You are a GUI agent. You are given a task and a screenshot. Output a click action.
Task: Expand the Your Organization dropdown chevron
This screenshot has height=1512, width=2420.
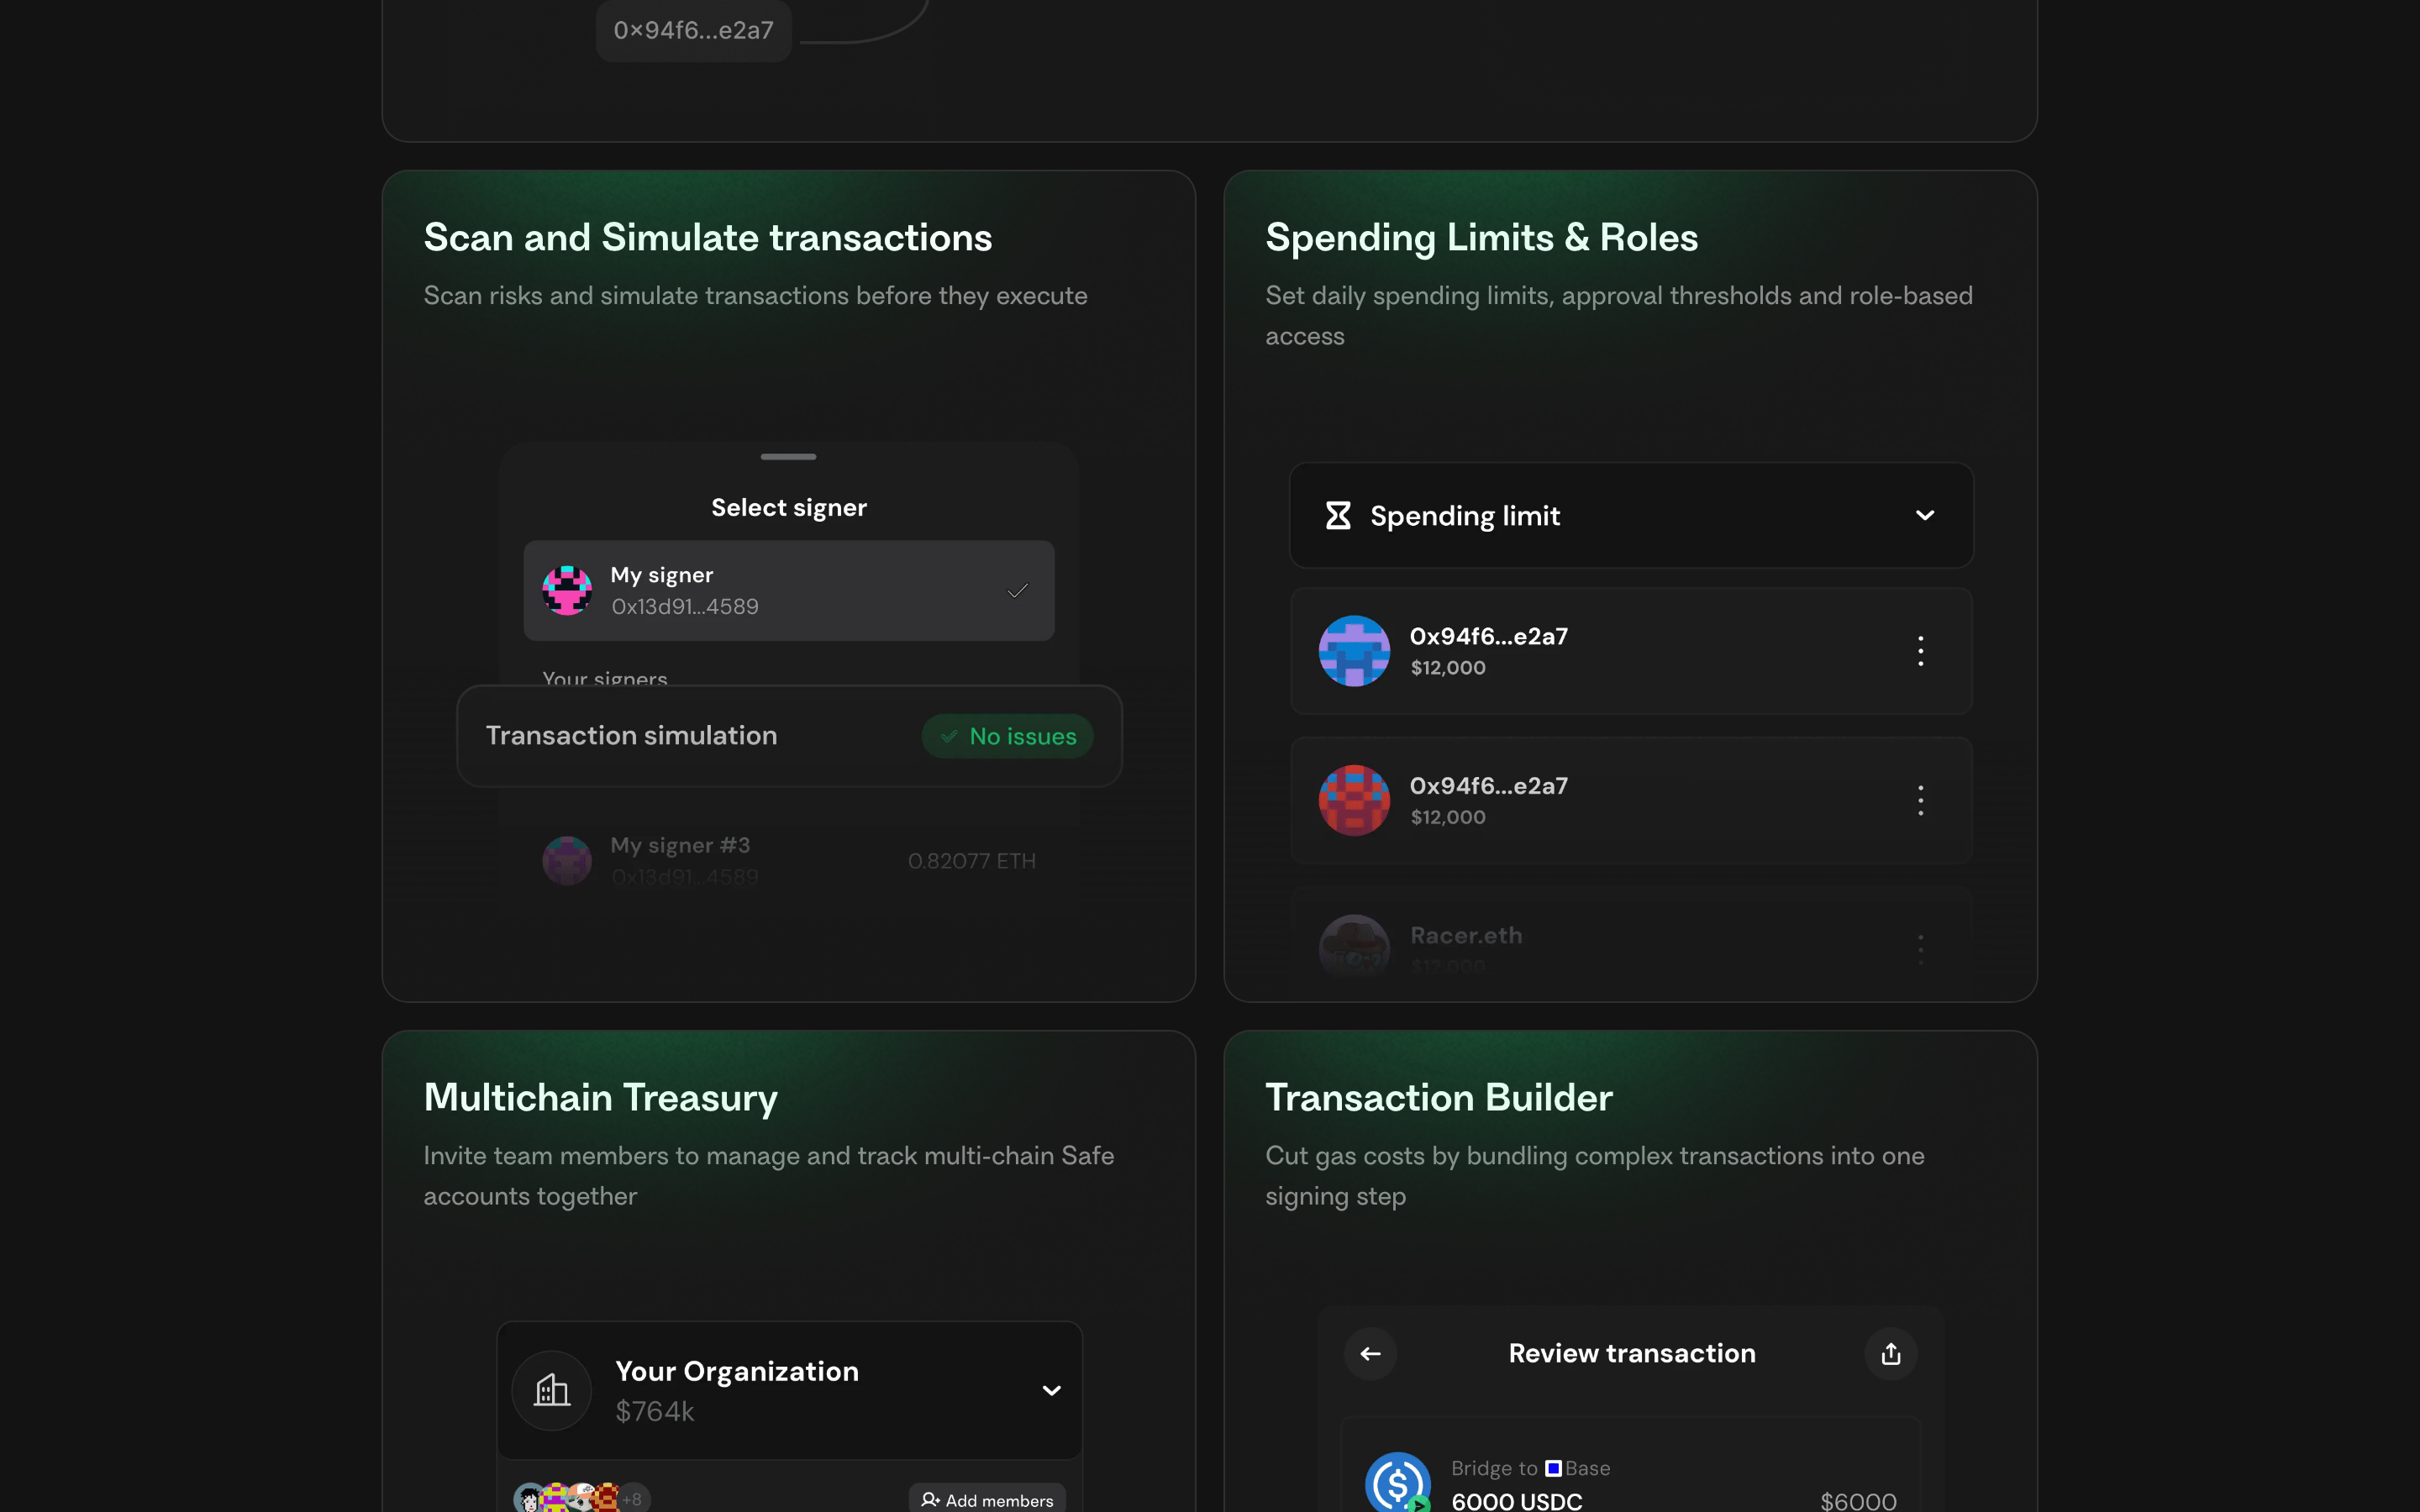[1051, 1390]
